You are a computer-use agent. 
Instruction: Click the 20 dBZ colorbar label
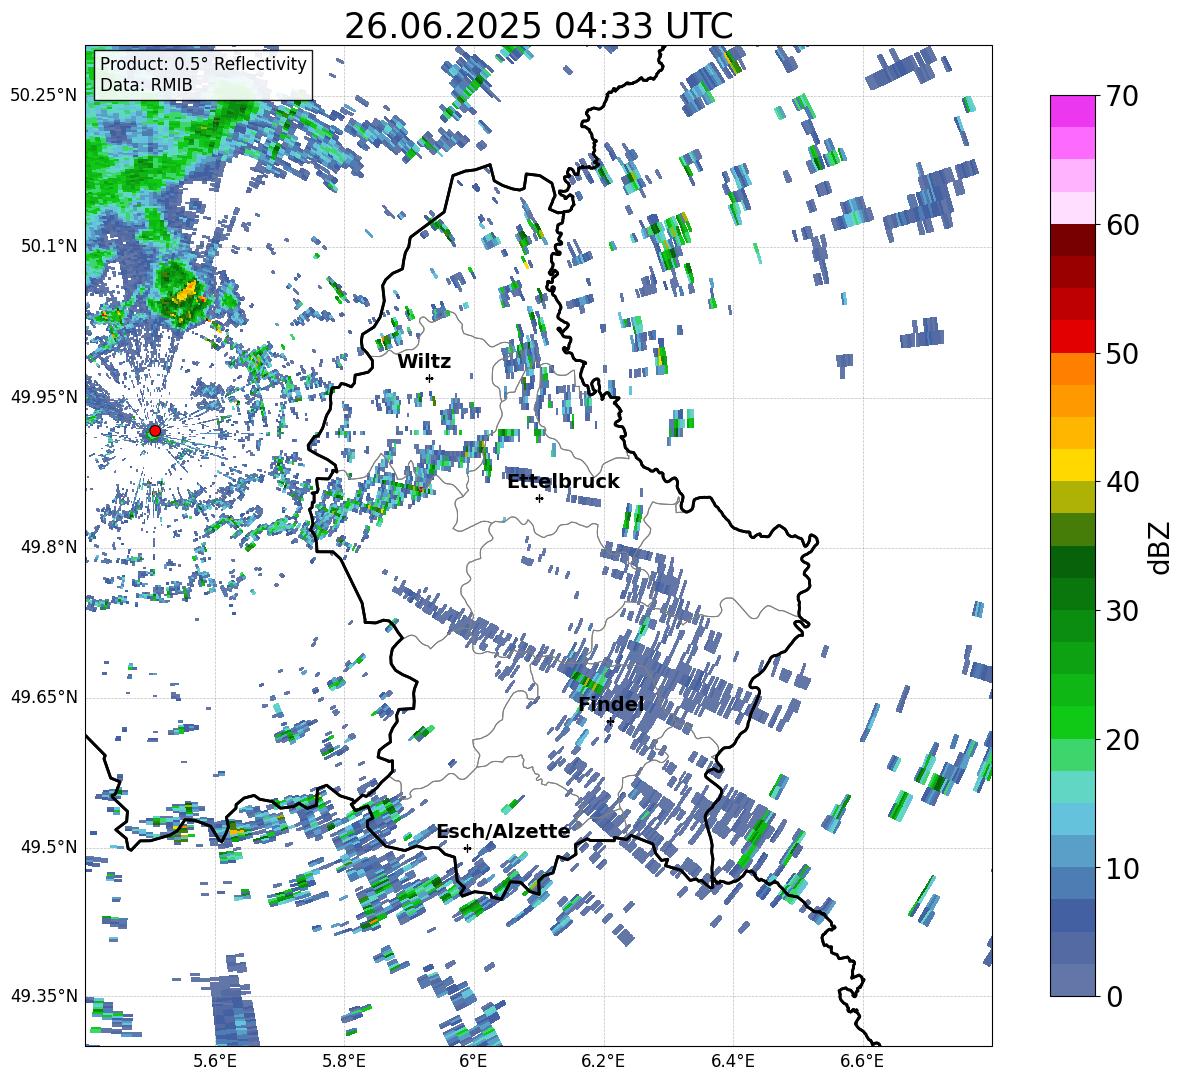[x=1121, y=740]
